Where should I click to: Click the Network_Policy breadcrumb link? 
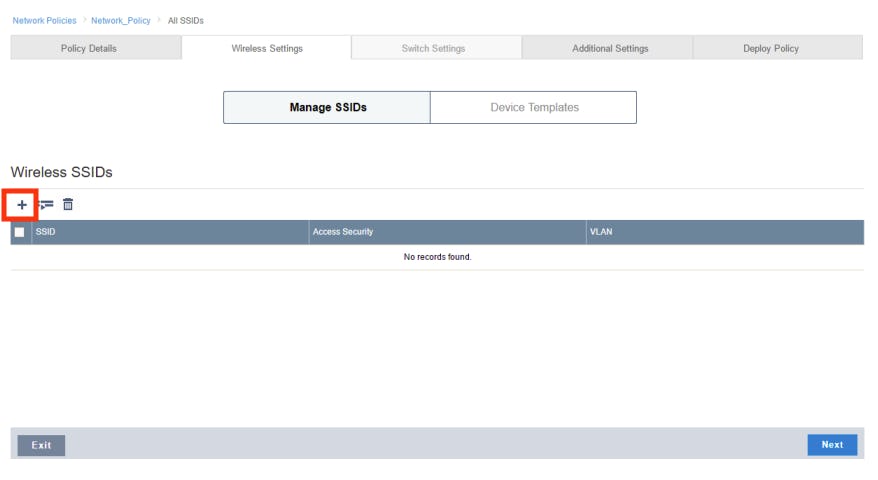pos(120,21)
